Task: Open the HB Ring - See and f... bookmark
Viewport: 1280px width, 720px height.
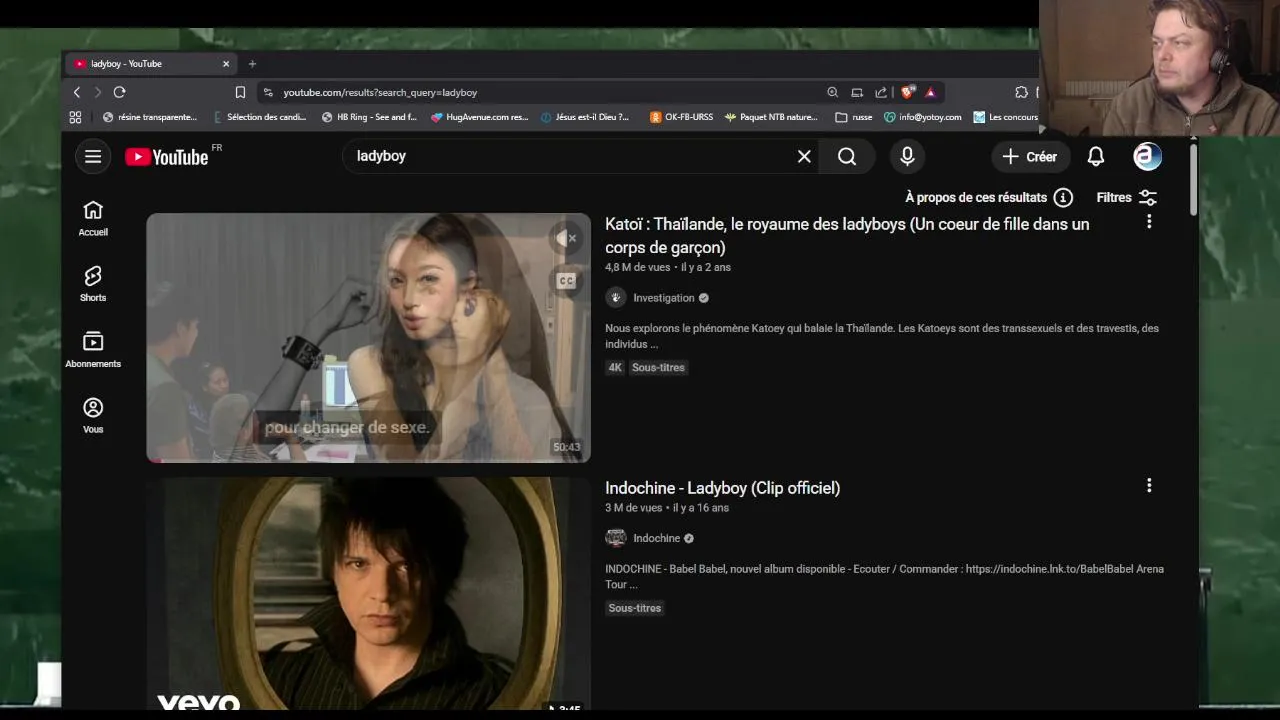Action: tap(369, 117)
